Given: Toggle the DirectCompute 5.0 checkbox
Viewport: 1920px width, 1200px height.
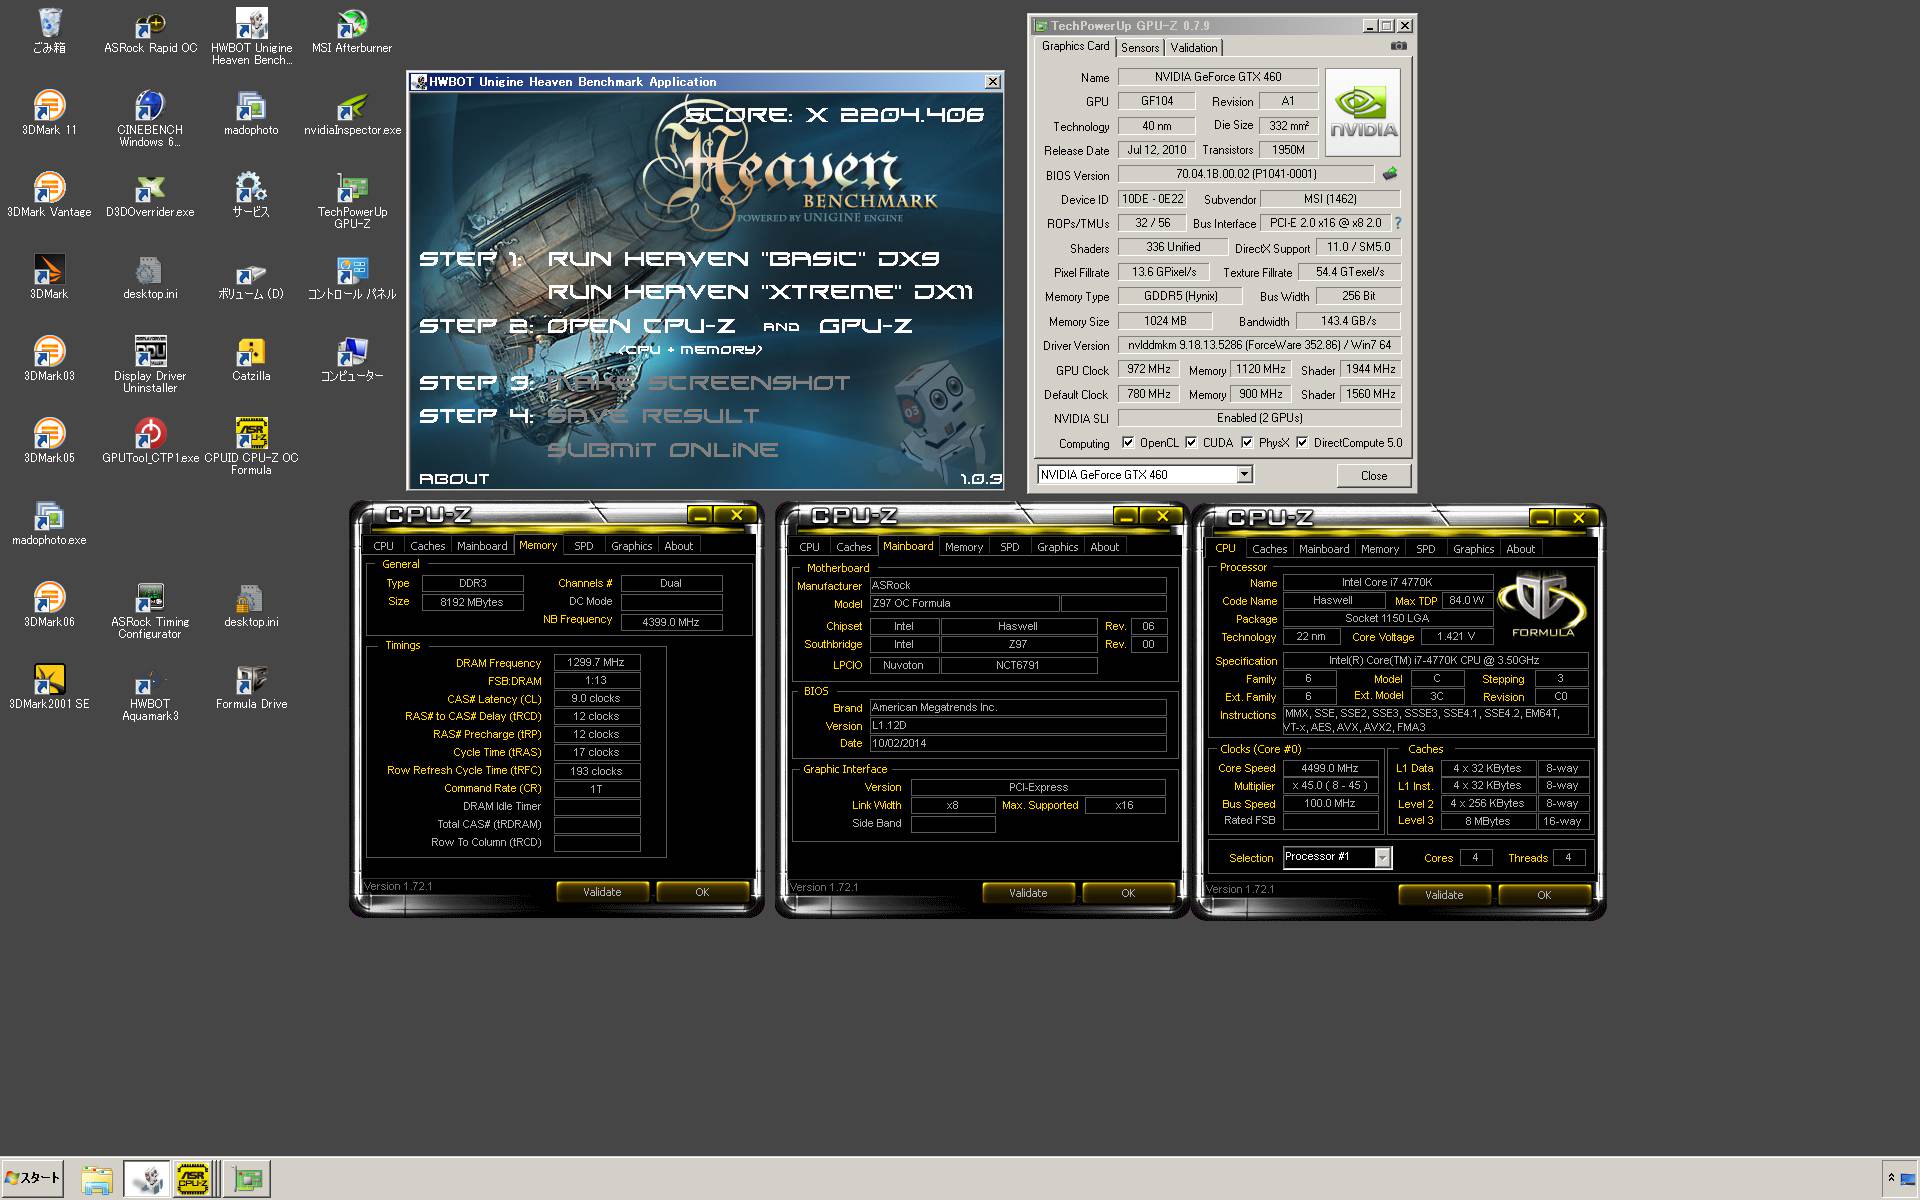Looking at the screenshot, I should (x=1302, y=442).
